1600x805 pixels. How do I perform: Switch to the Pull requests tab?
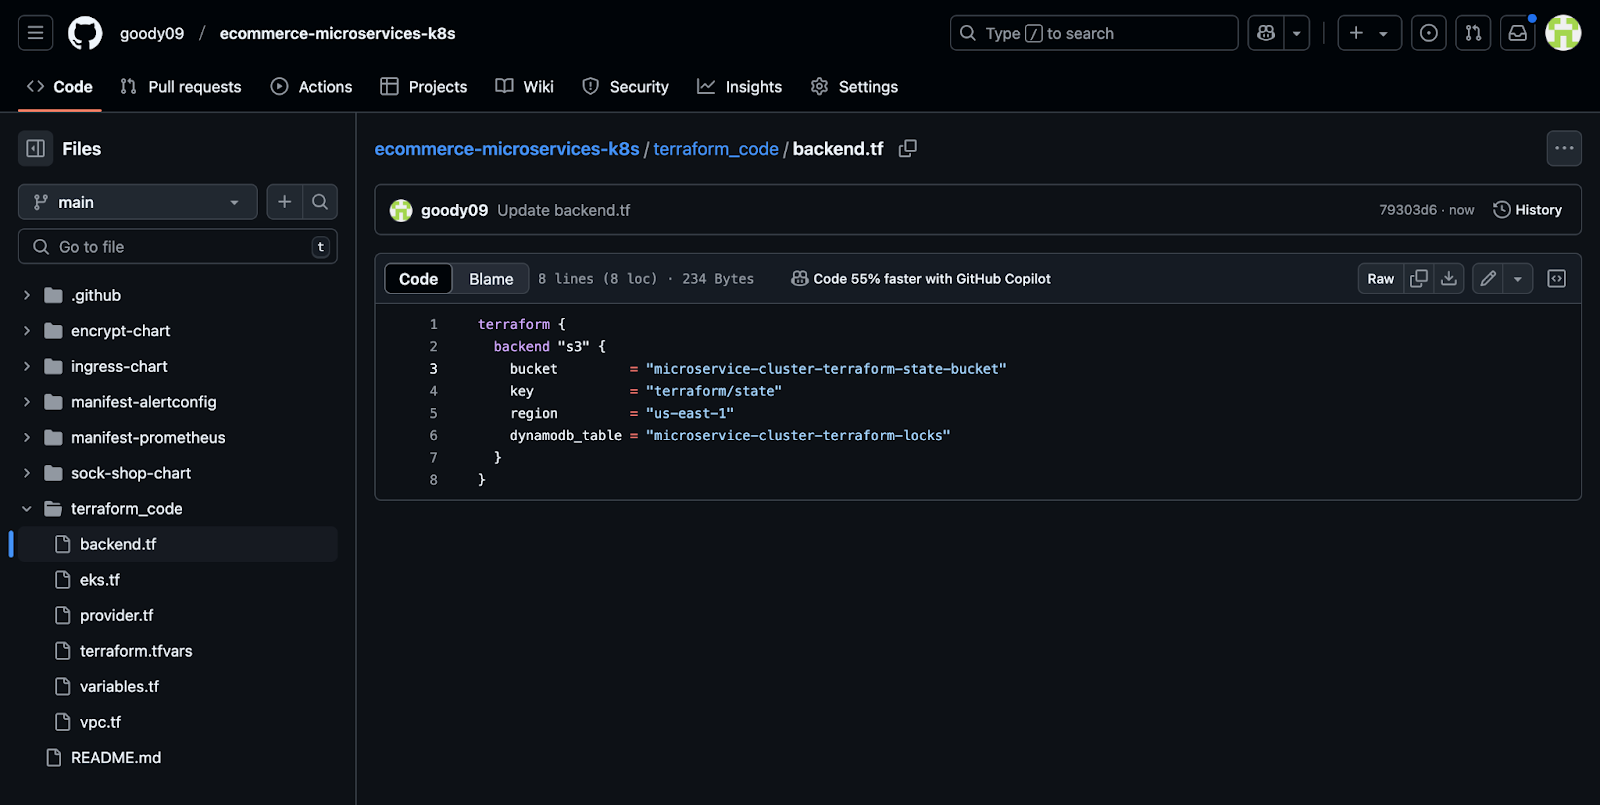tap(181, 87)
